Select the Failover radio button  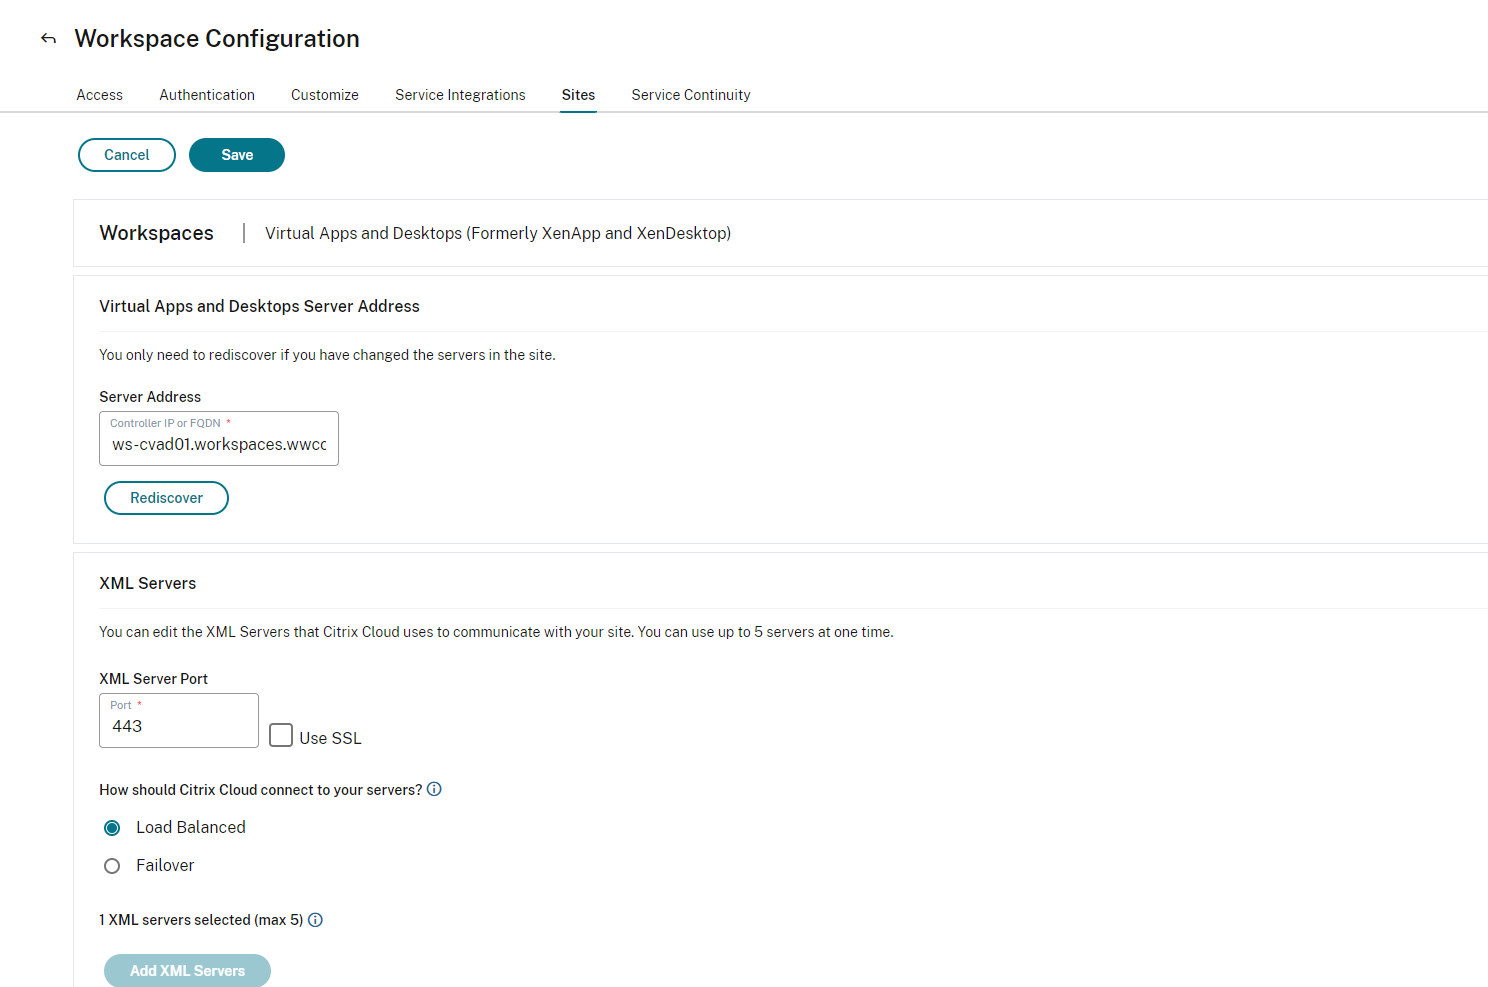pos(112,866)
